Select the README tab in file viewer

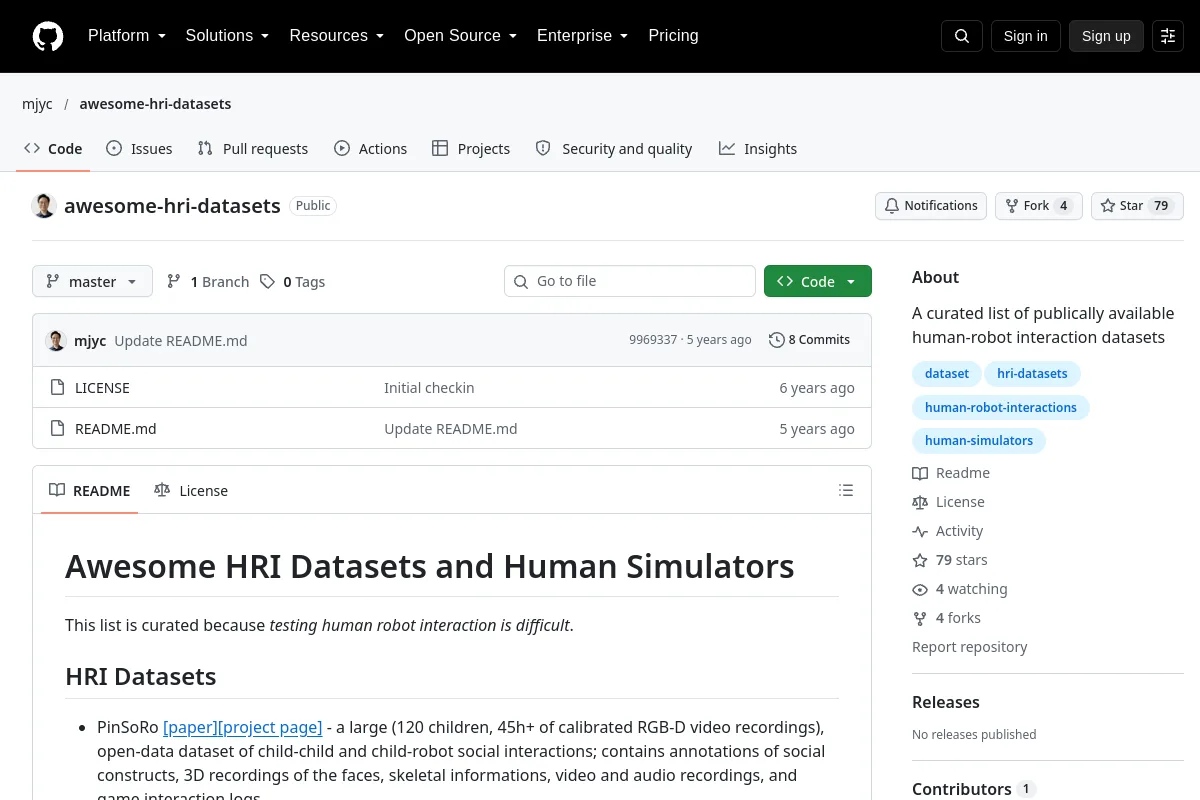(90, 490)
